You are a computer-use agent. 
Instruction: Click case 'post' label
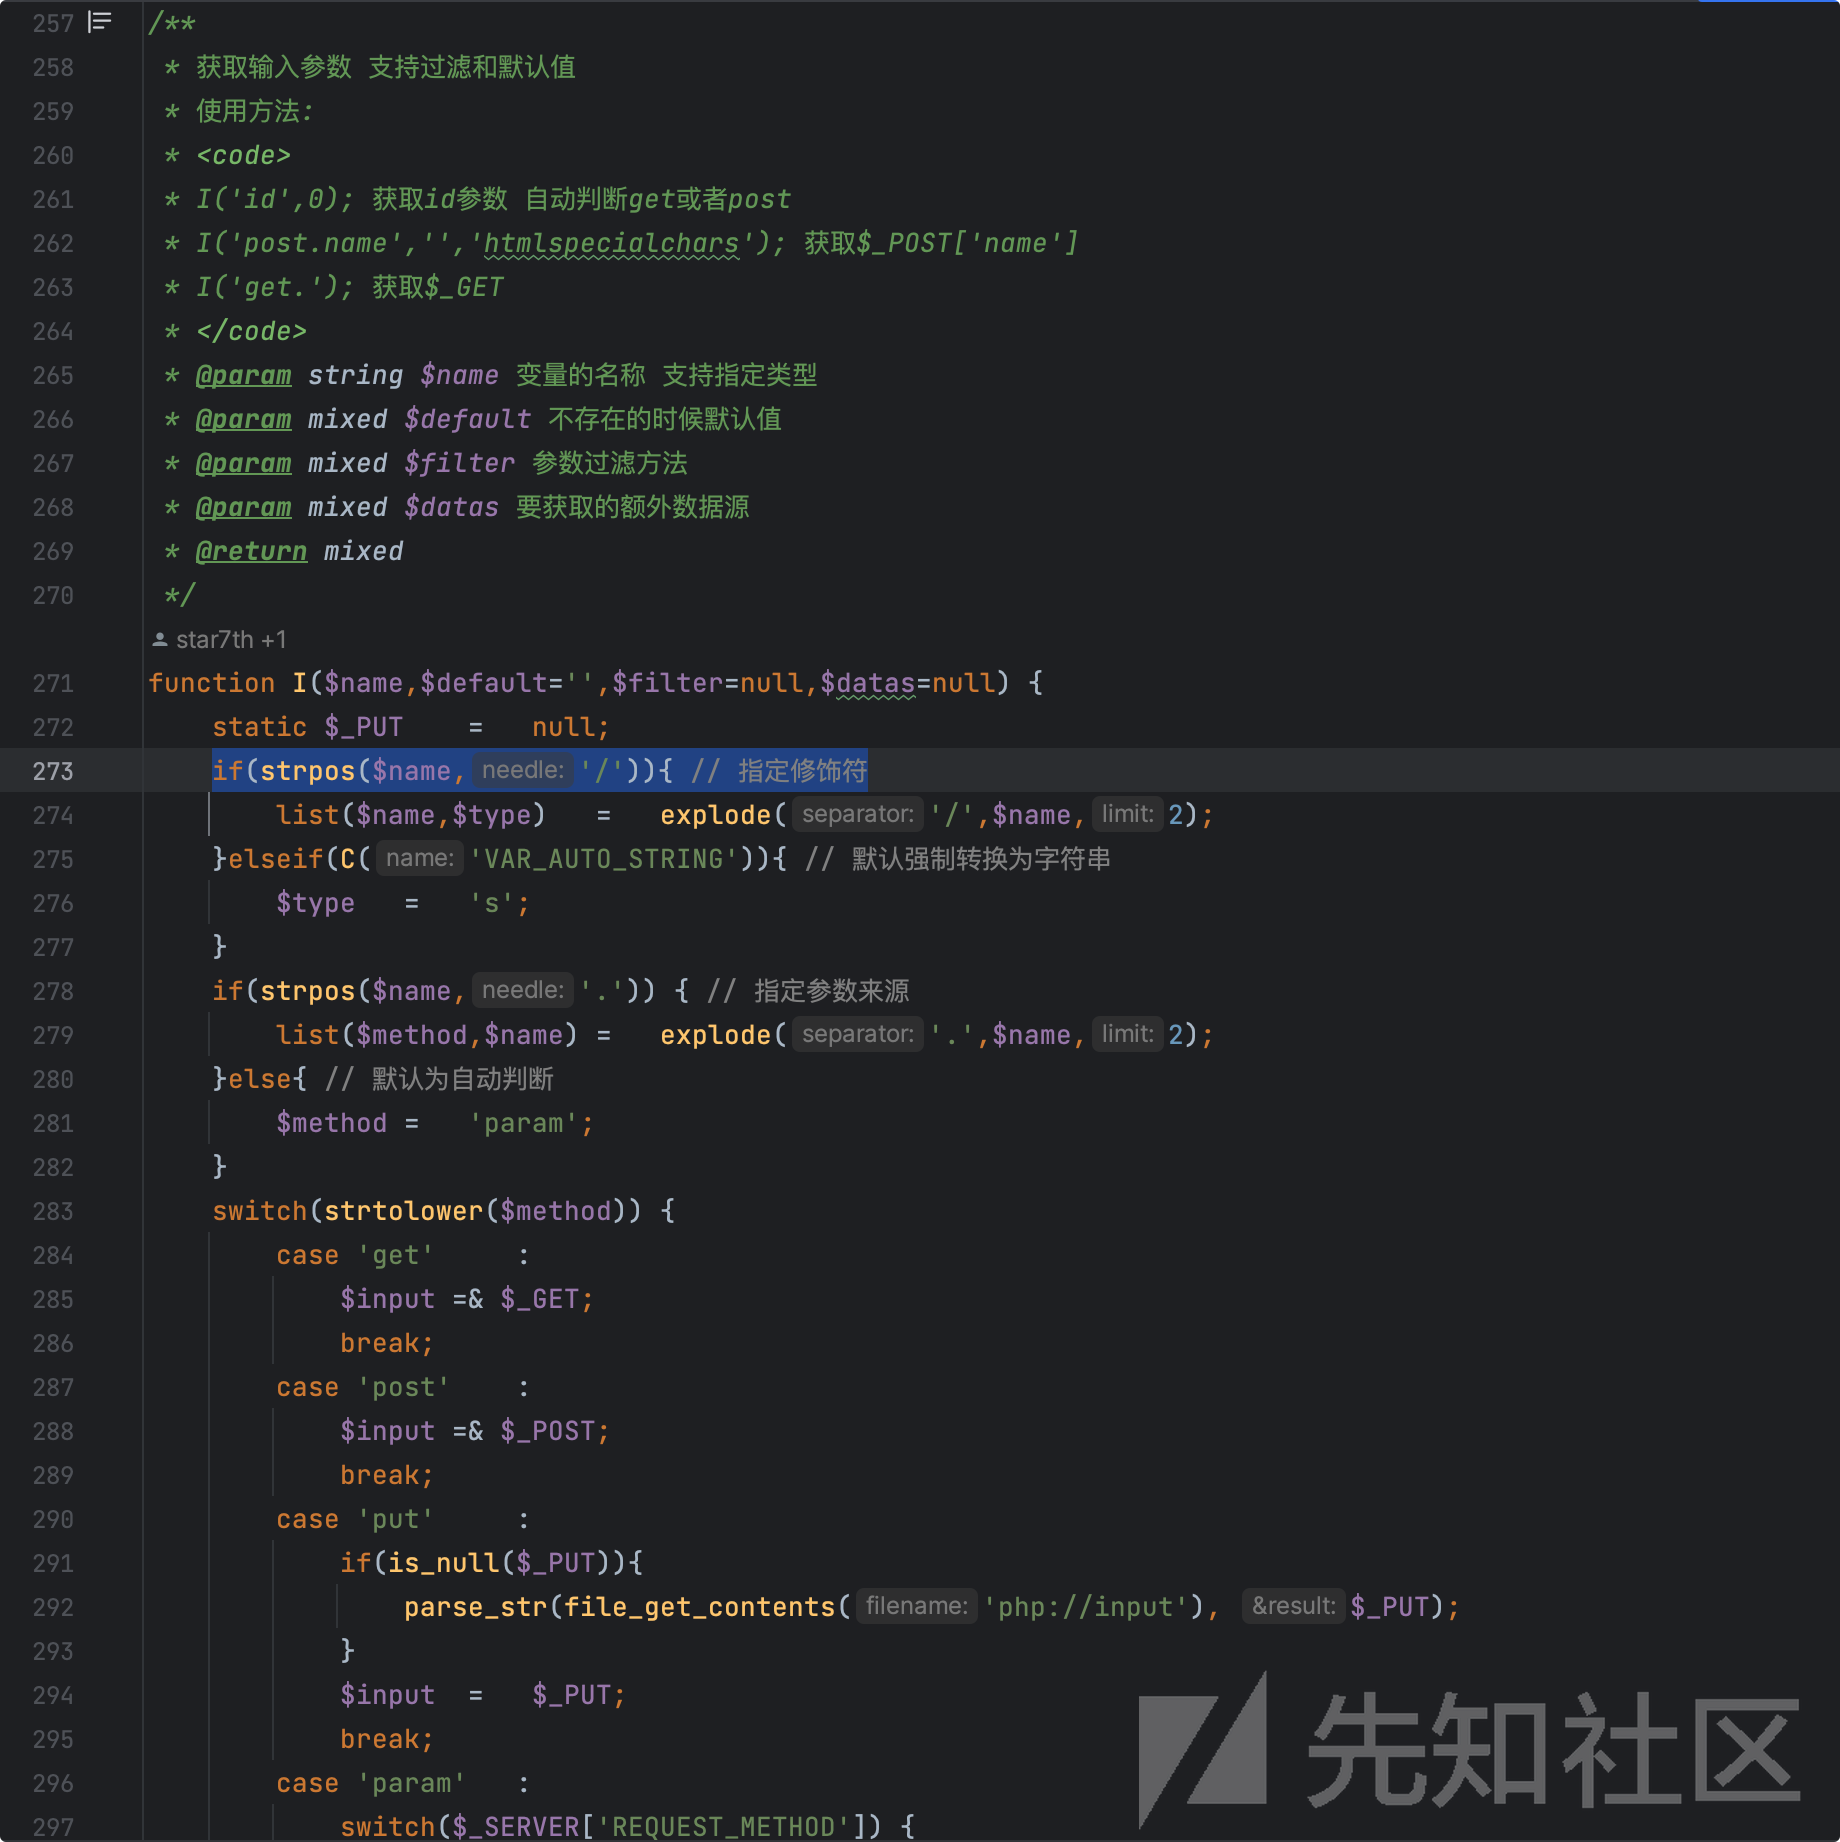pyautogui.click(x=363, y=1387)
